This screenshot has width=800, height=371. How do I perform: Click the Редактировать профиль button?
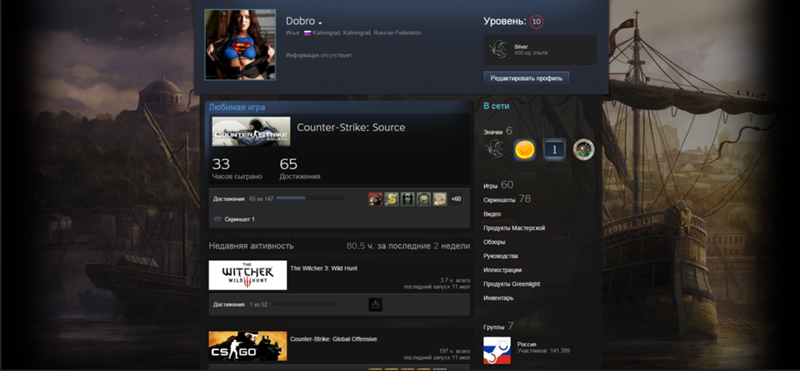[x=526, y=78]
